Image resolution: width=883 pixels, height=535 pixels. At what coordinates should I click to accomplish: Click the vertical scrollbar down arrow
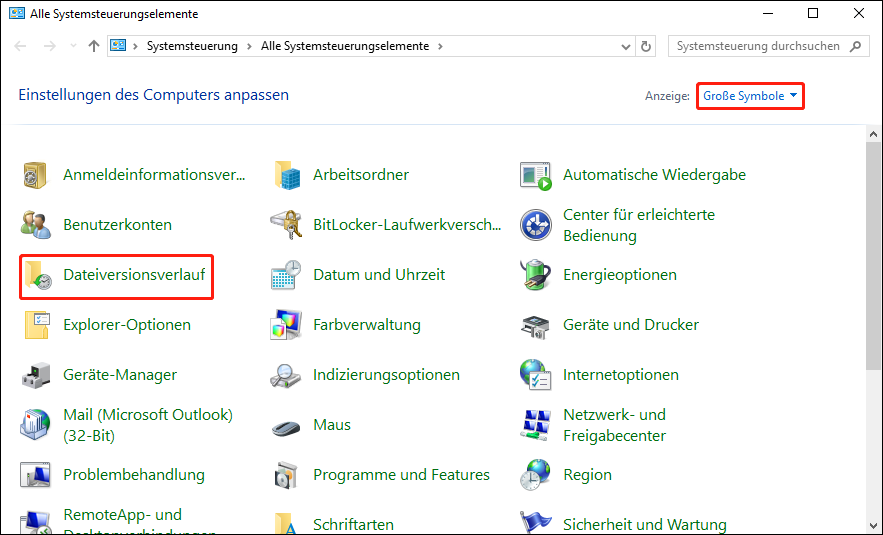tap(874, 526)
